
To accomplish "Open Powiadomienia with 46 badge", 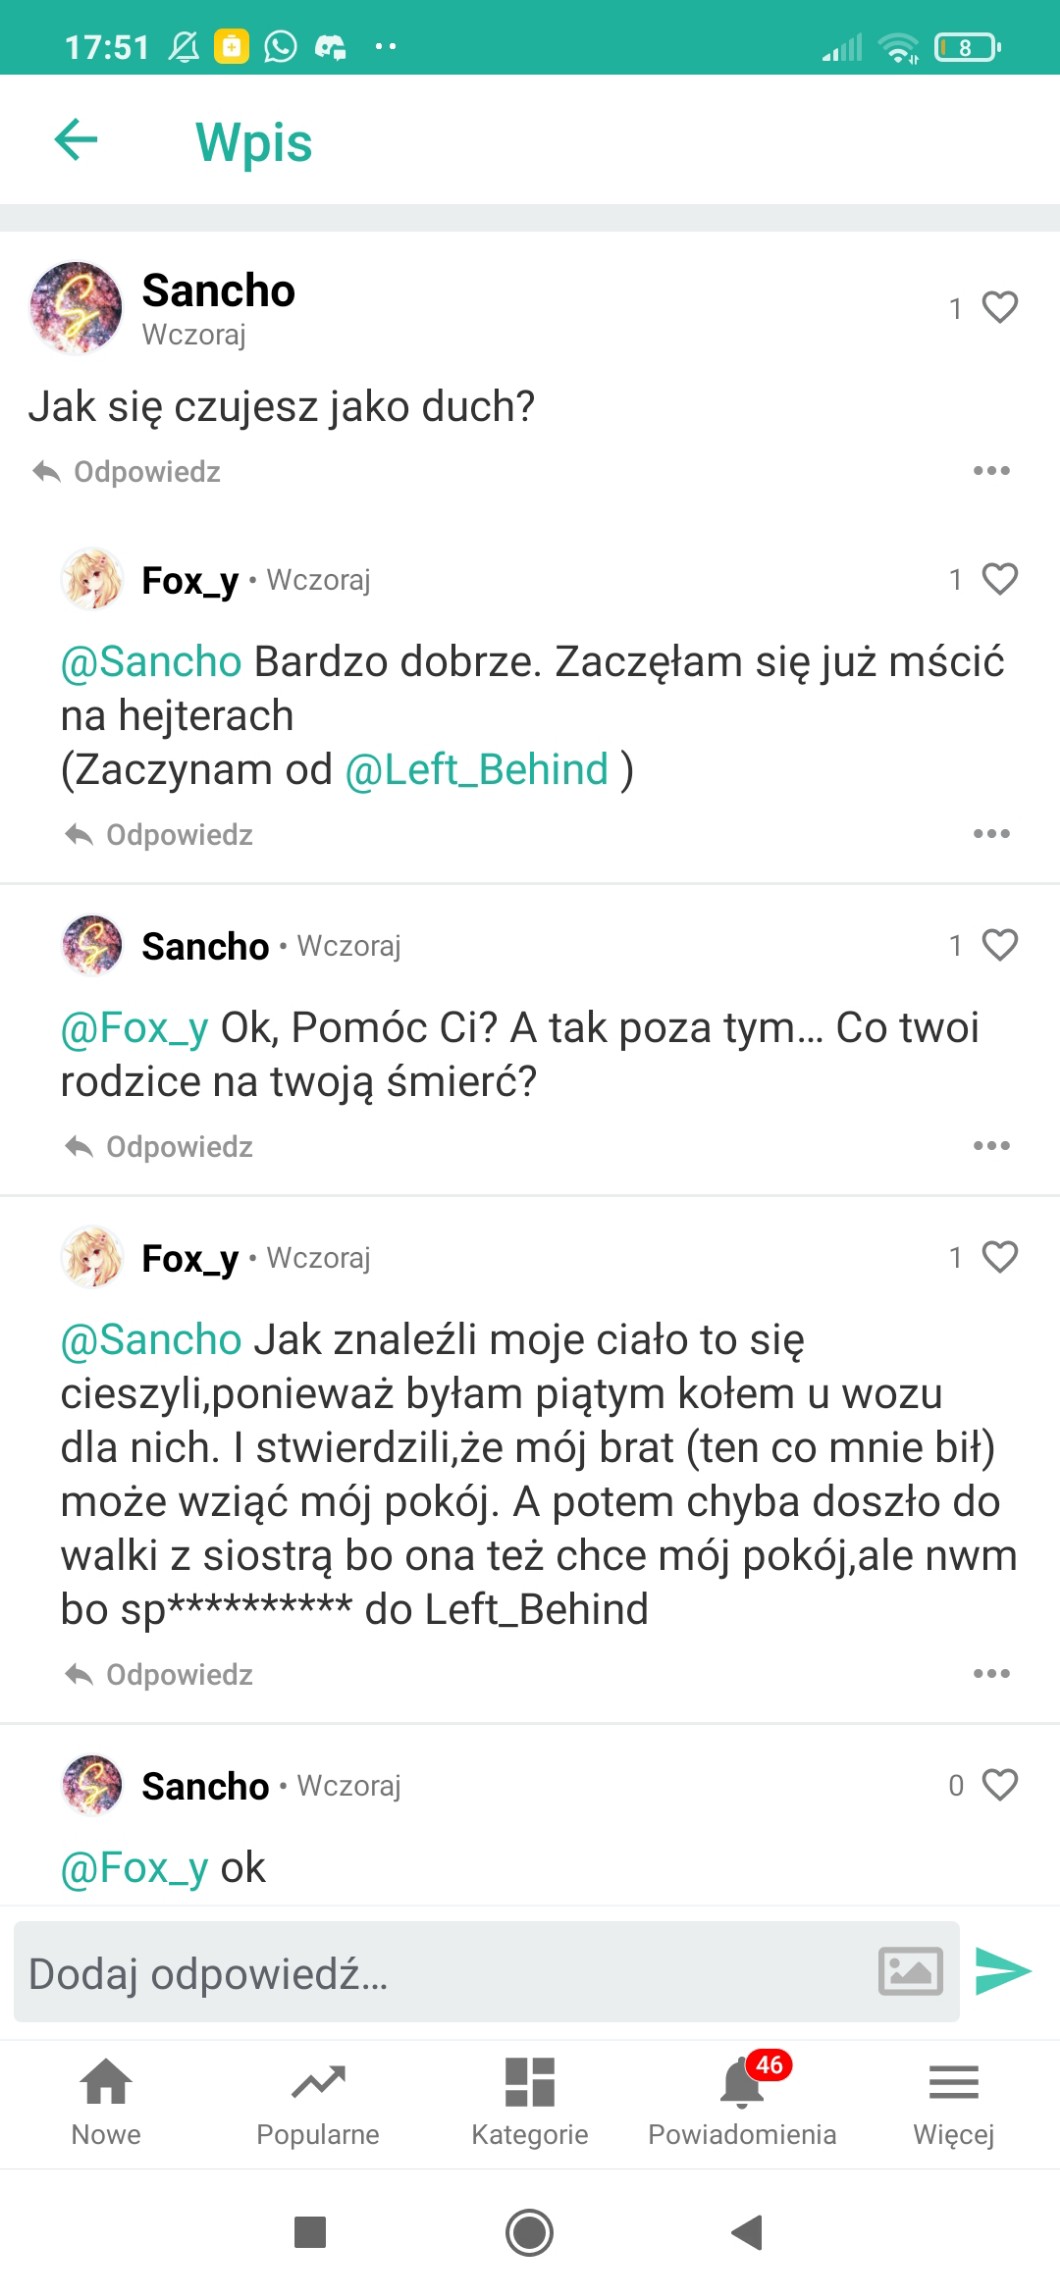I will tap(742, 2102).
